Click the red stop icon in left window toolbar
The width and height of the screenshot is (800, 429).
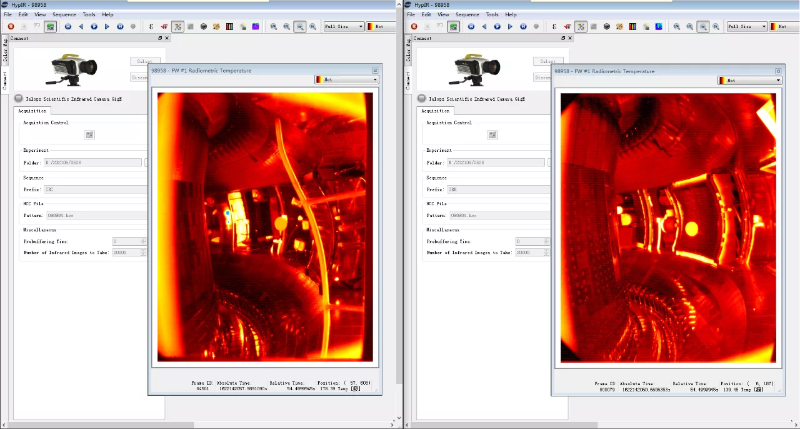click(9, 26)
